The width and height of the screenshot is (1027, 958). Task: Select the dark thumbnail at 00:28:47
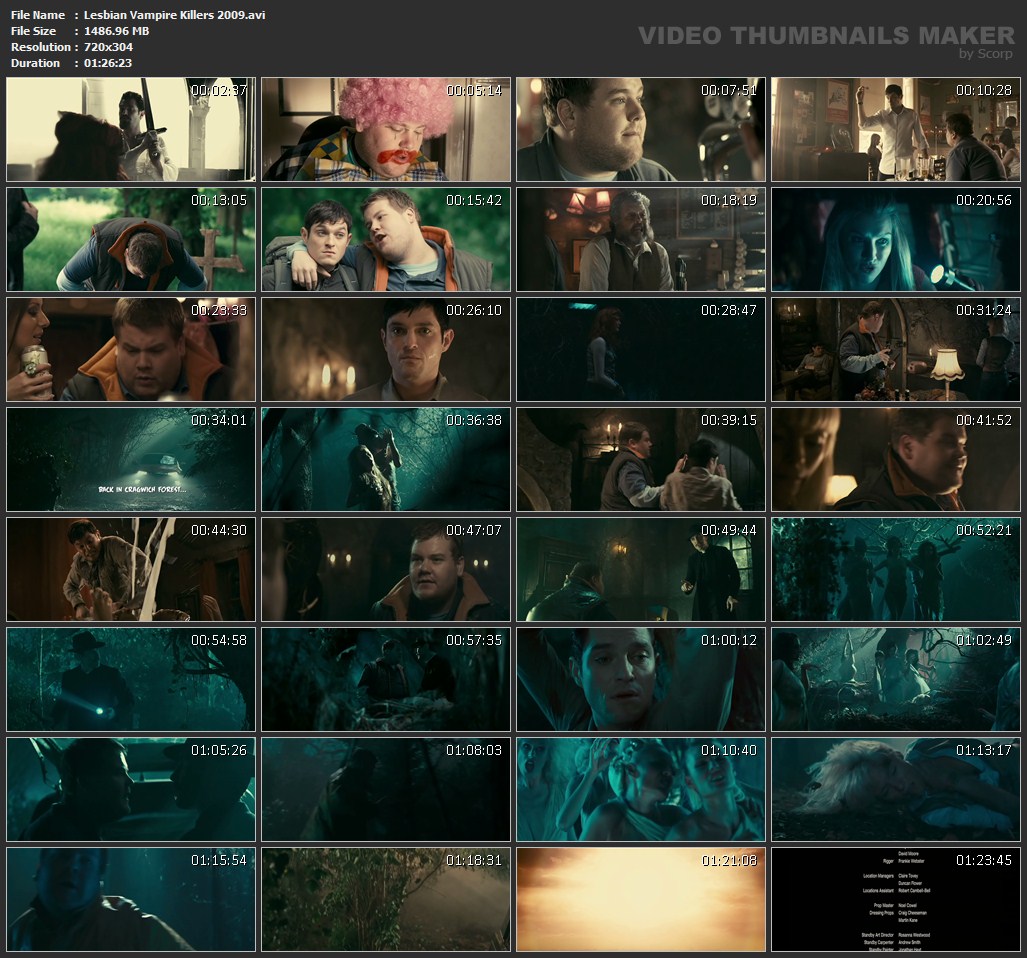click(x=641, y=349)
